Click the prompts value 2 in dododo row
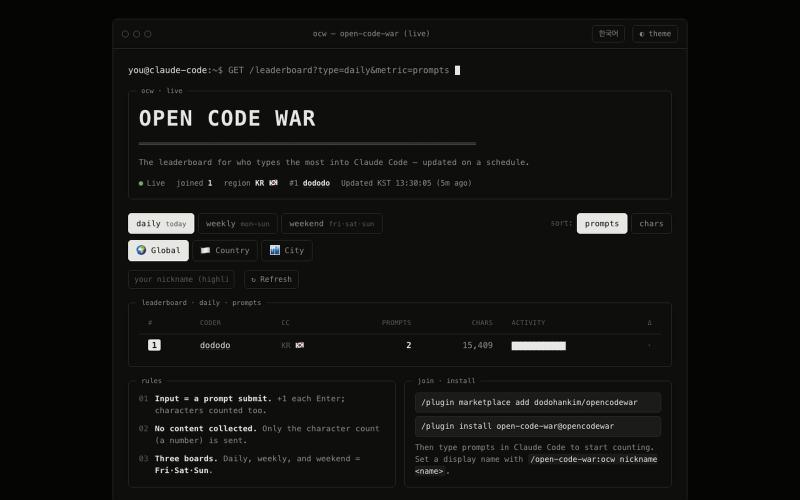Image resolution: width=800 pixels, height=500 pixels. pyautogui.click(x=409, y=345)
